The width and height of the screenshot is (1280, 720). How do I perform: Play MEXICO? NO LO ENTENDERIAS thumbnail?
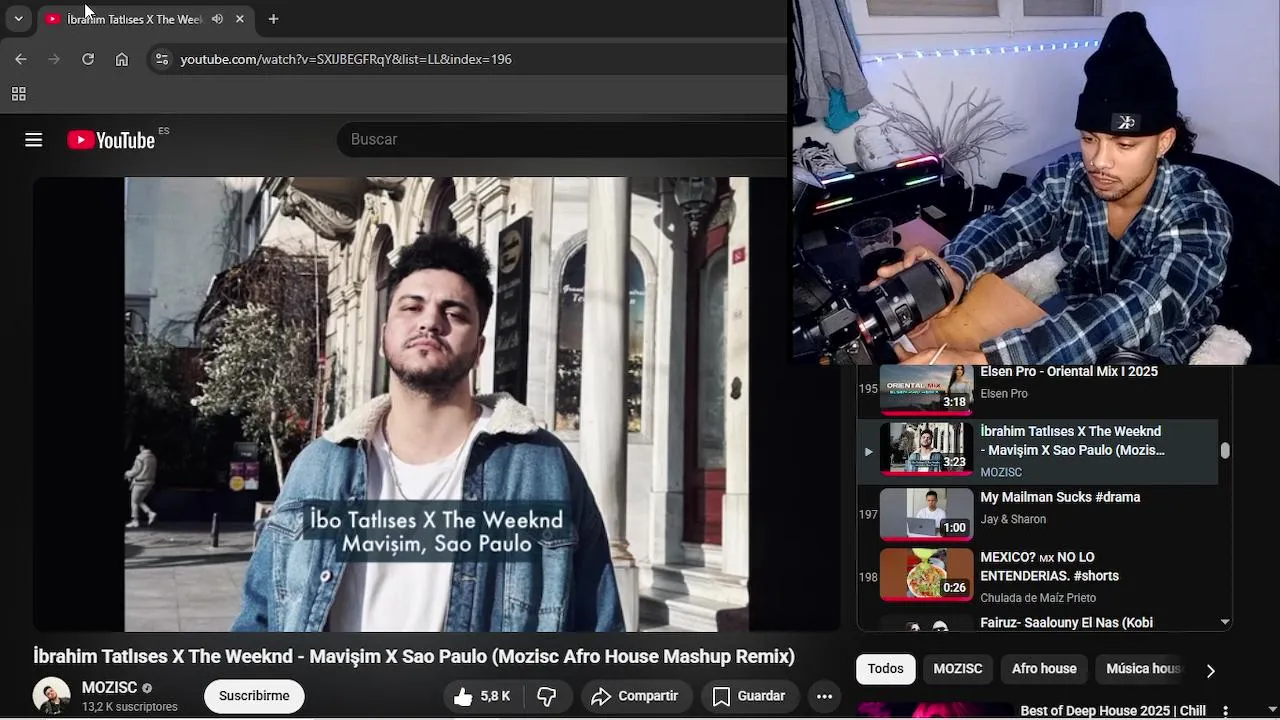click(x=926, y=573)
